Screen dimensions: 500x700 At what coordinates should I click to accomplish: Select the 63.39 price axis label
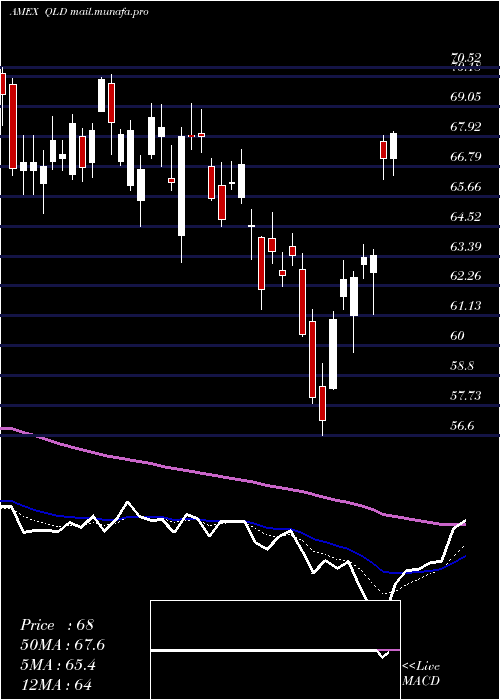467,246
